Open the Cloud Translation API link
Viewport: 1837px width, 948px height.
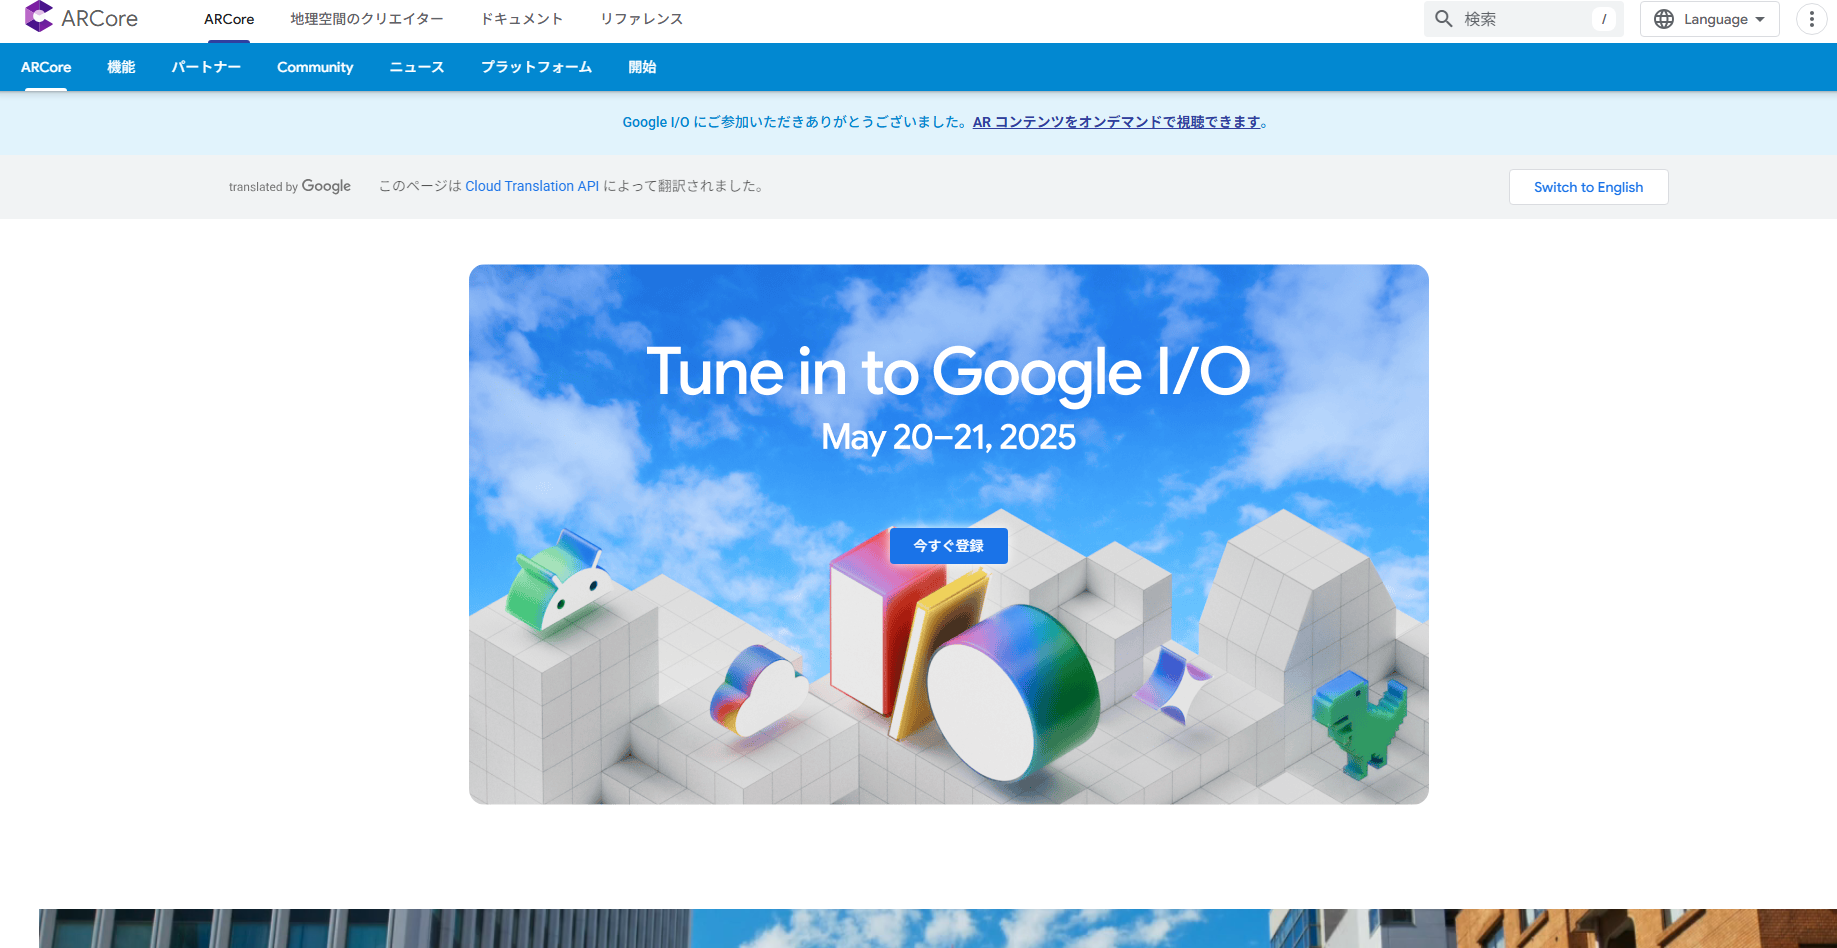pyautogui.click(x=532, y=186)
